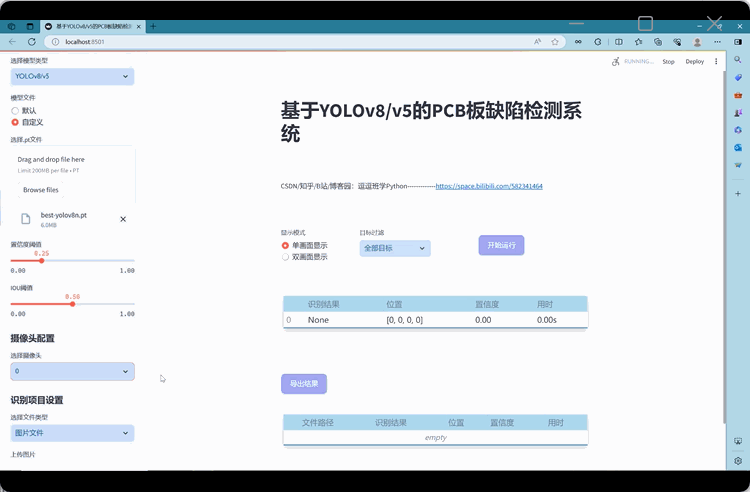Screen dimensions: 750x492
Task: Click Browse files button
Action: point(41,190)
